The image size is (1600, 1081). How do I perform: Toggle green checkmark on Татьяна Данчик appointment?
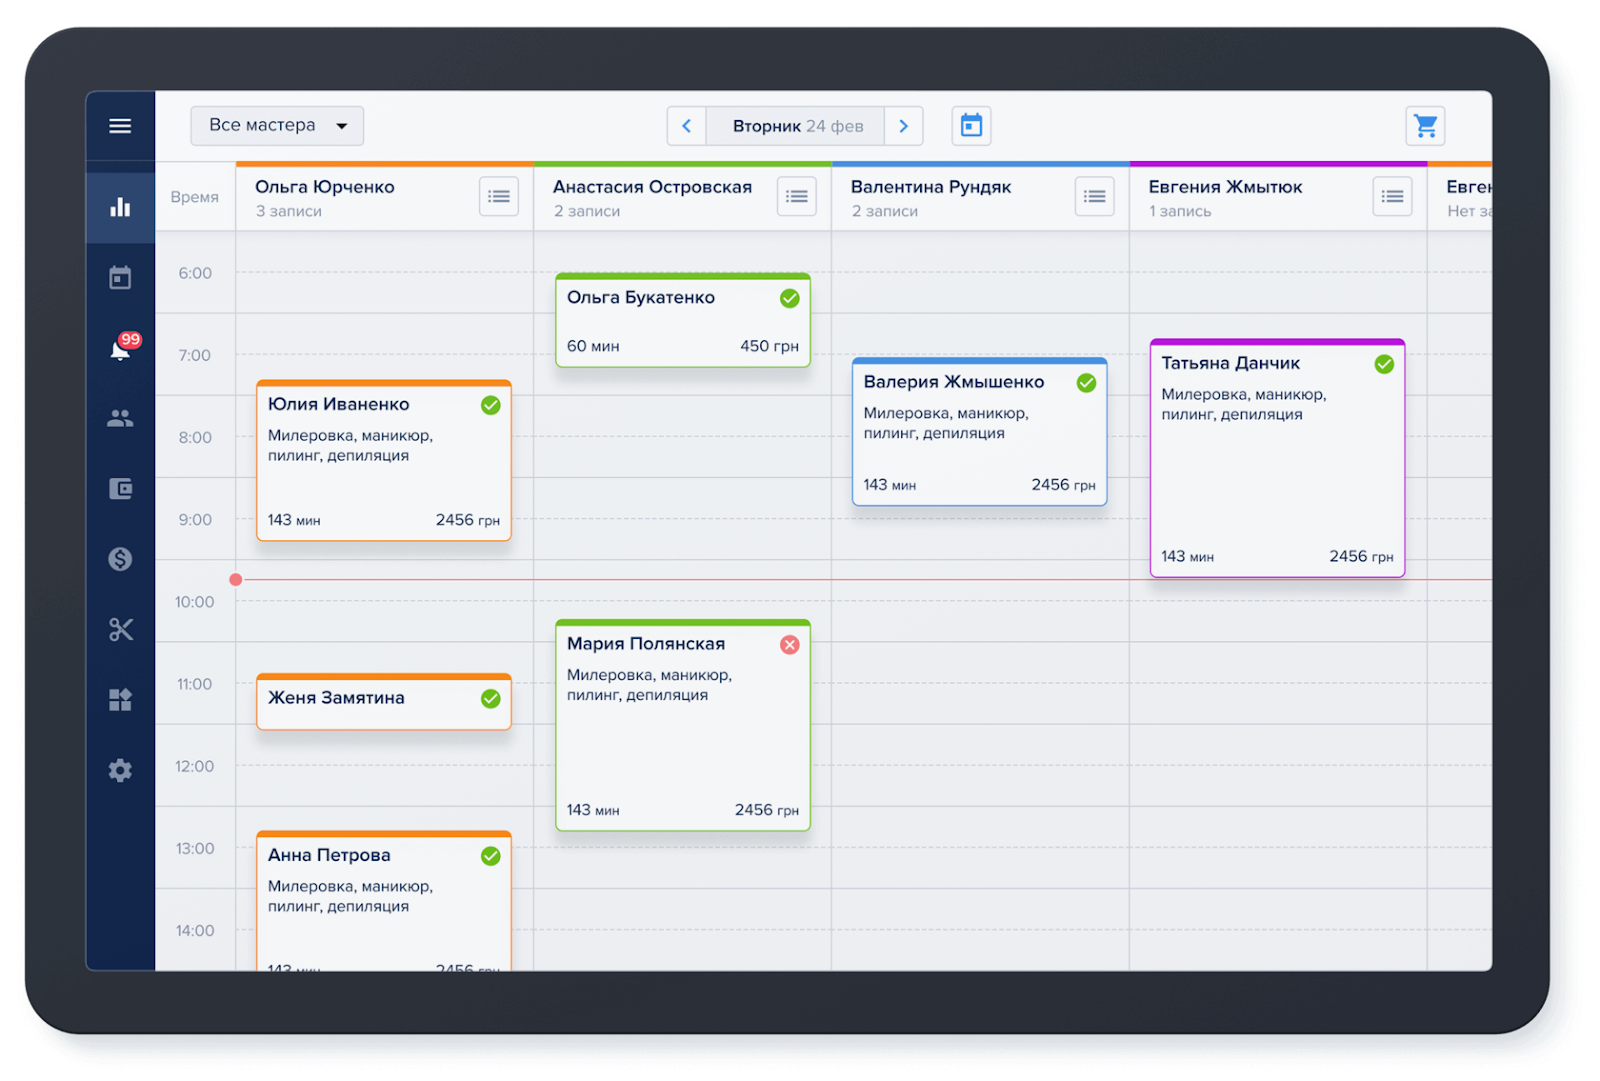(x=1384, y=364)
